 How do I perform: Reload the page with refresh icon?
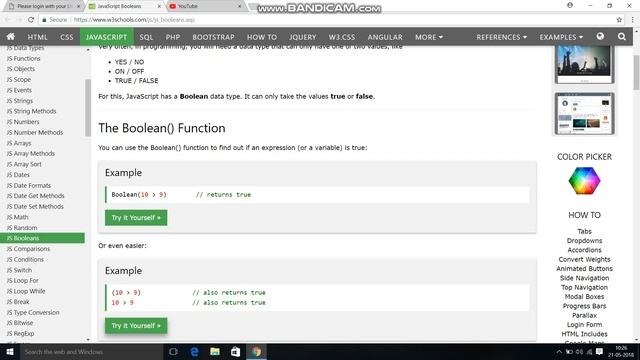click(x=31, y=20)
